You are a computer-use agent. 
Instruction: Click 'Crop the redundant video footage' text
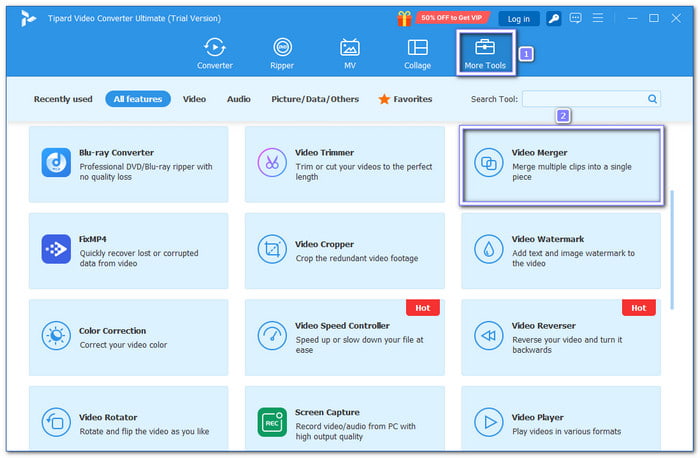357,258
